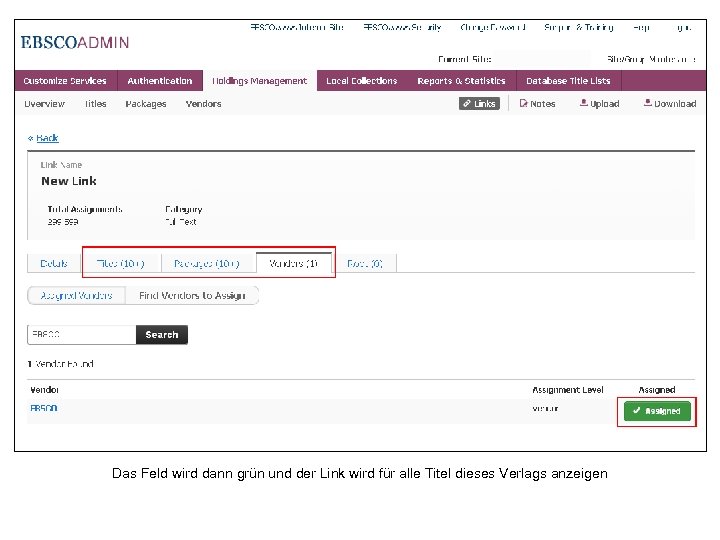Open the Customize Services tab
The width and height of the screenshot is (720, 540).
[x=65, y=81]
